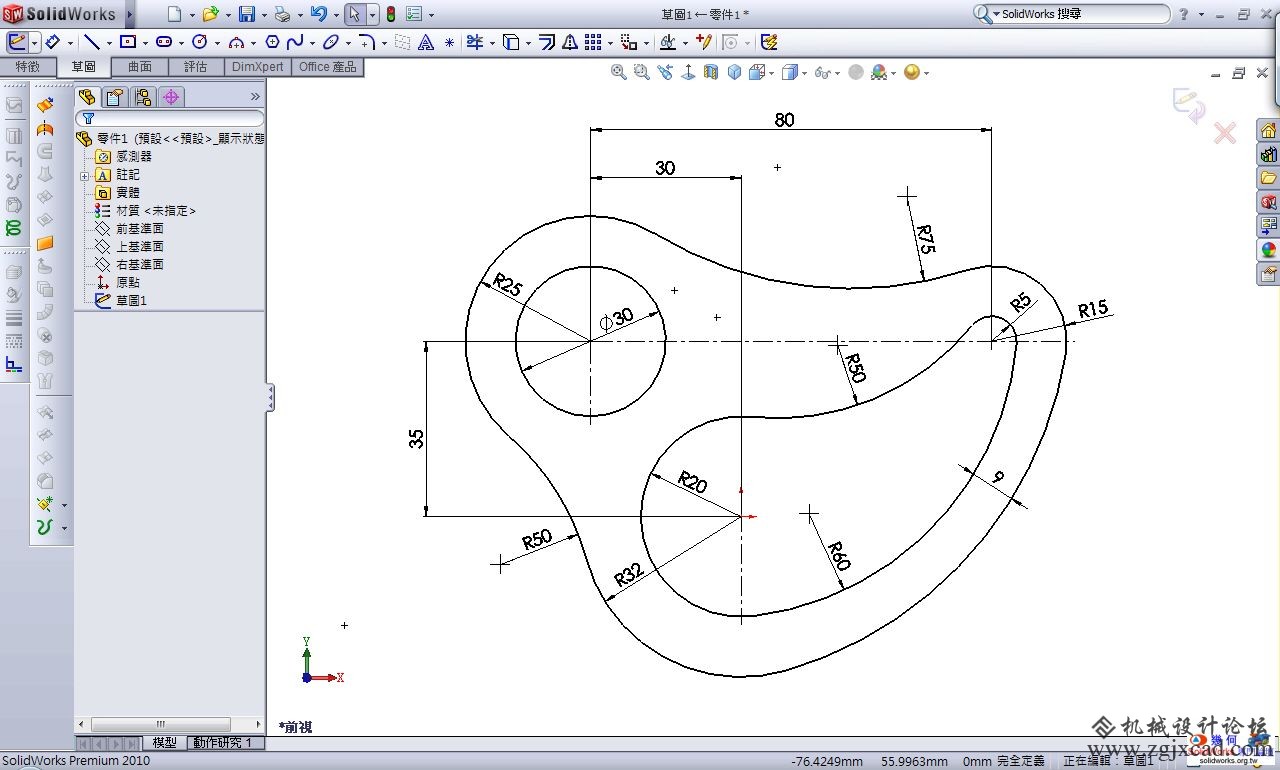Image resolution: width=1280 pixels, height=770 pixels.
Task: Select the Centerpoint Arc tool
Action: point(236,42)
